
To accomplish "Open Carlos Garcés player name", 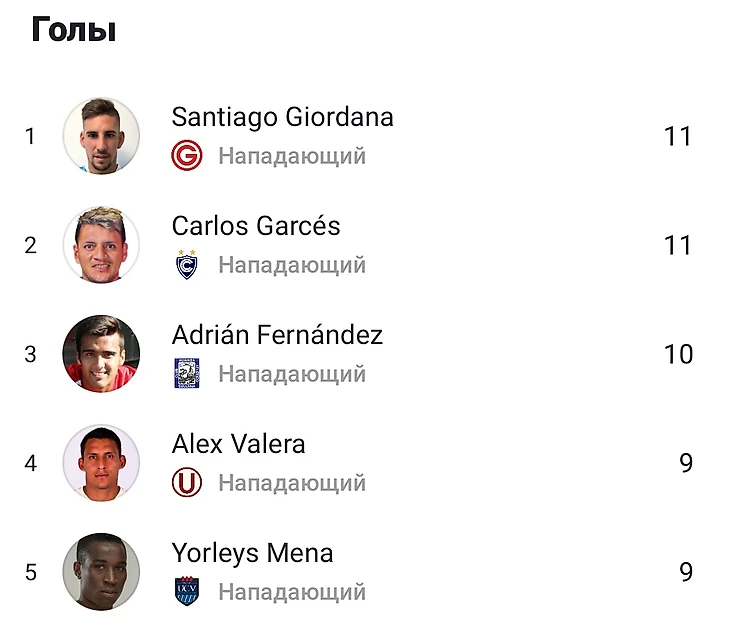I will tap(256, 226).
